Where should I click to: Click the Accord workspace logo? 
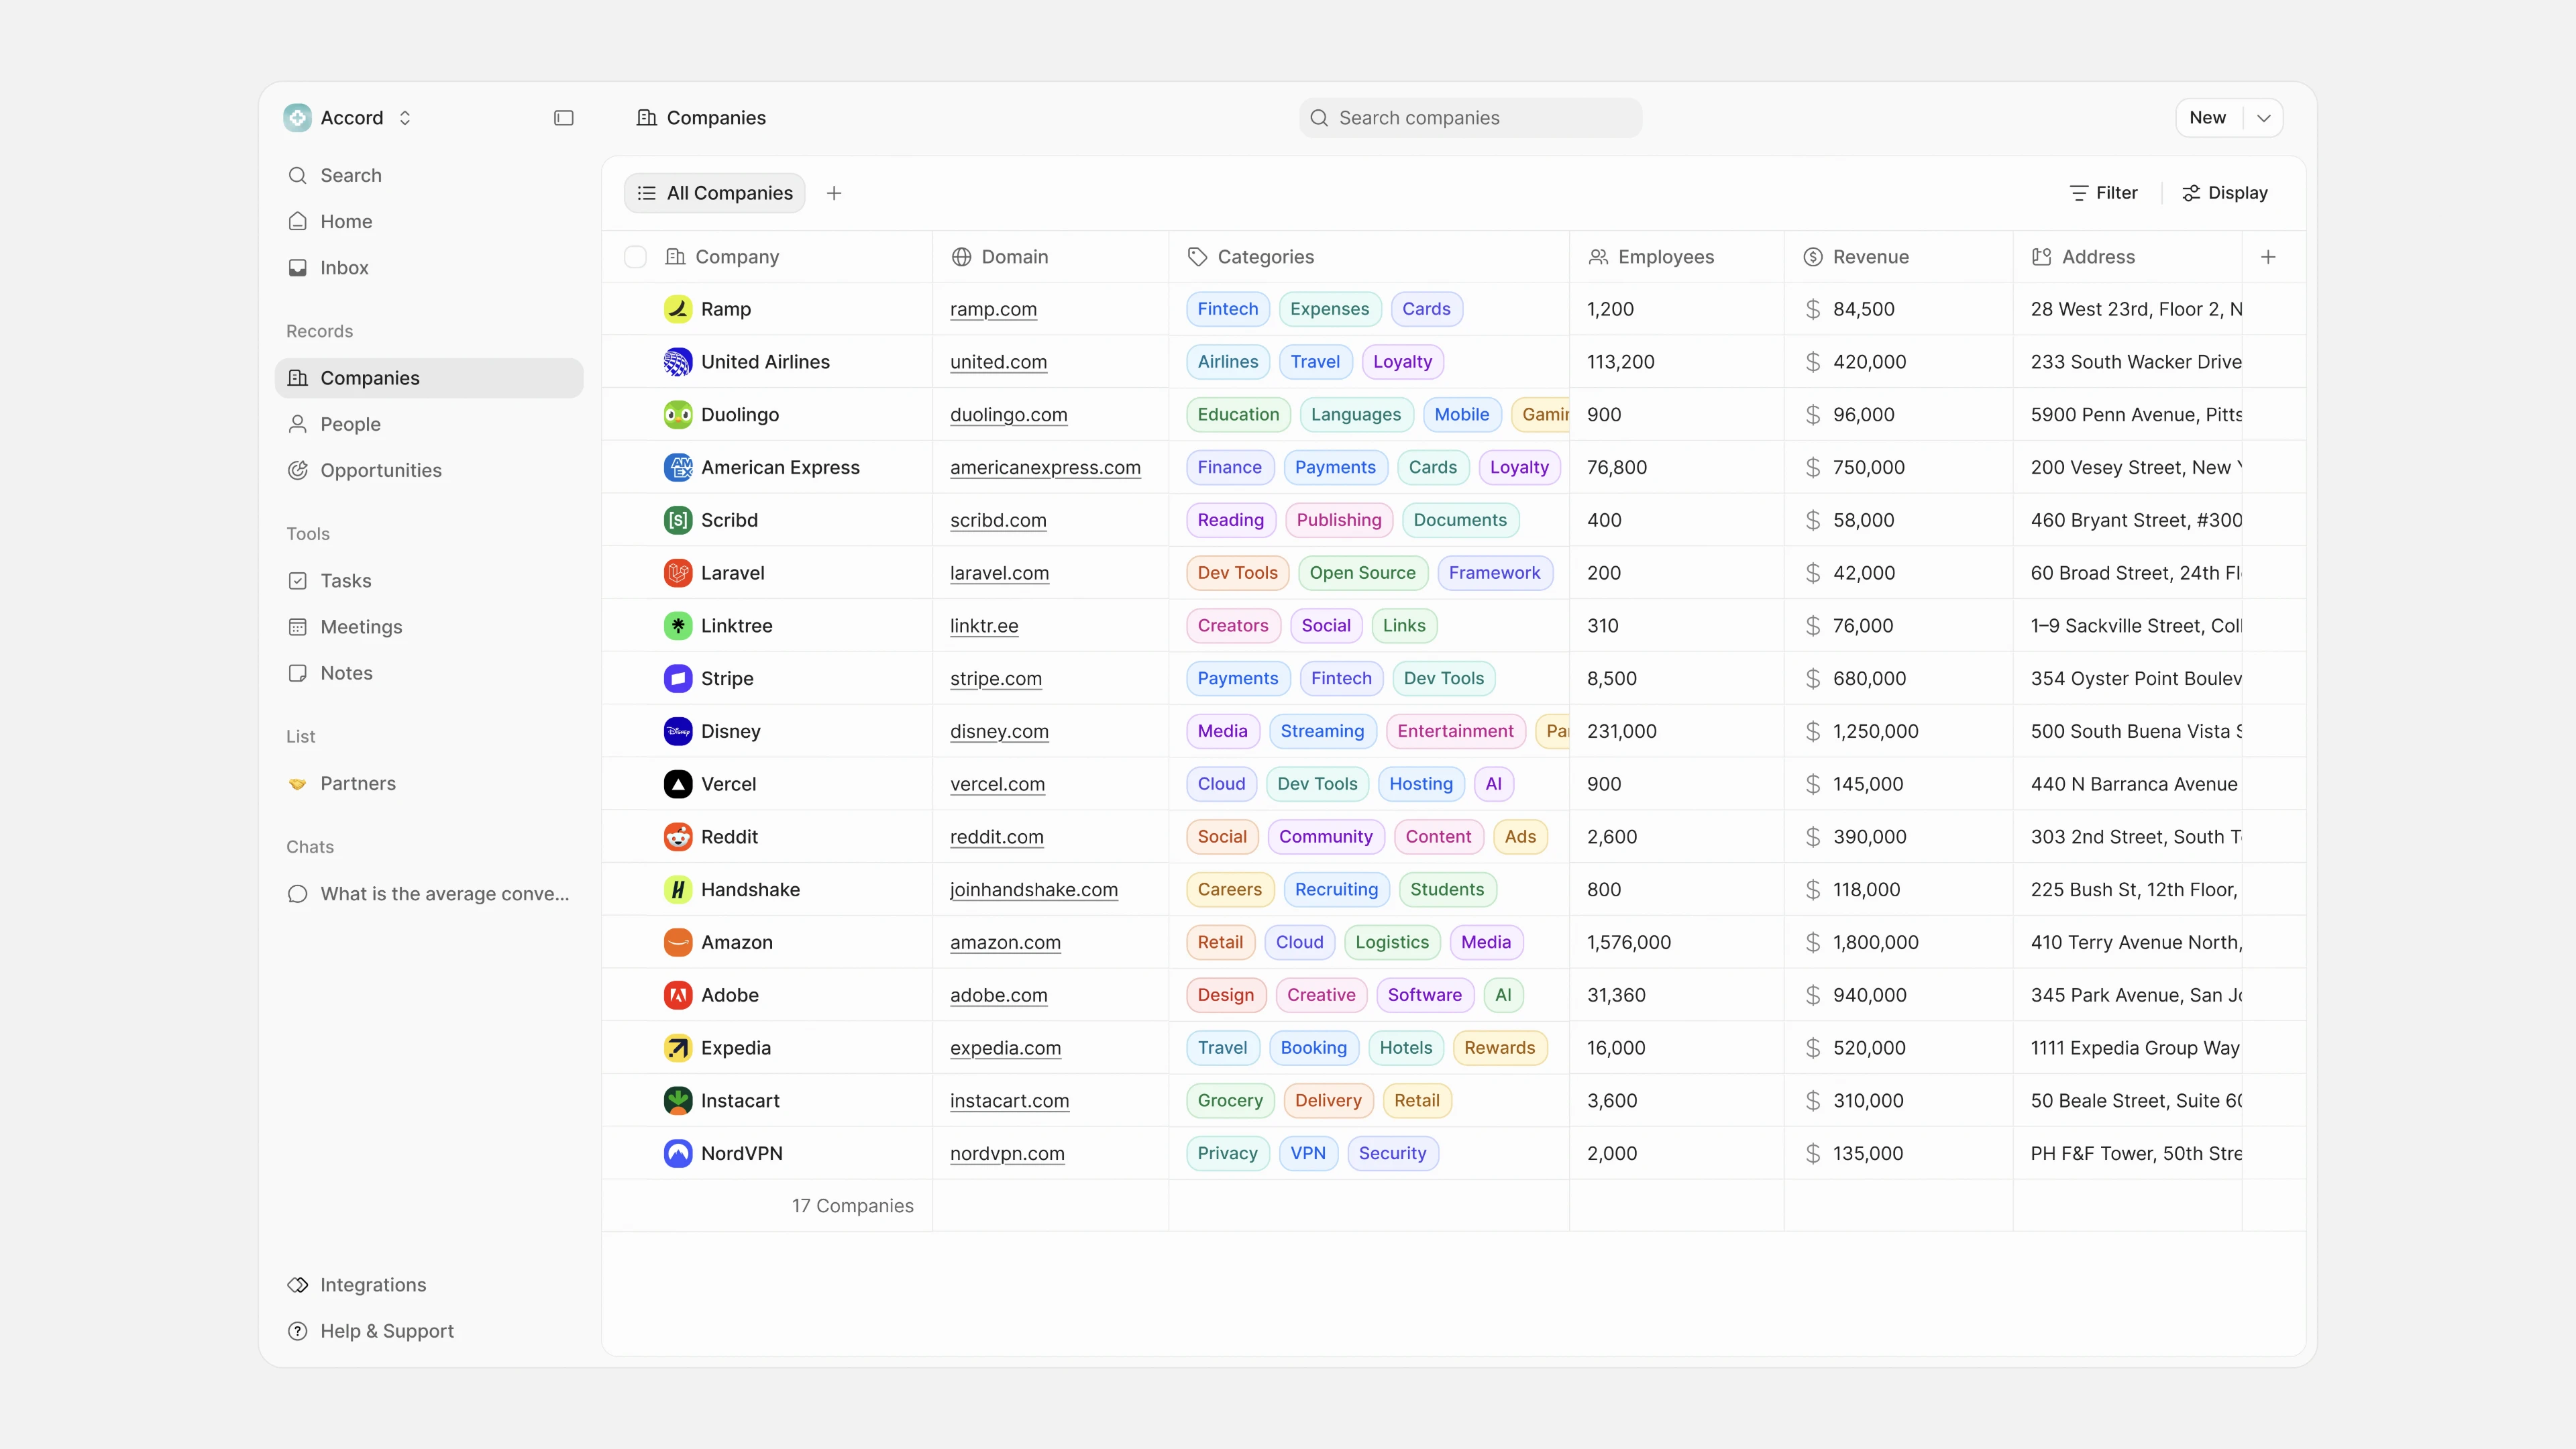click(297, 118)
